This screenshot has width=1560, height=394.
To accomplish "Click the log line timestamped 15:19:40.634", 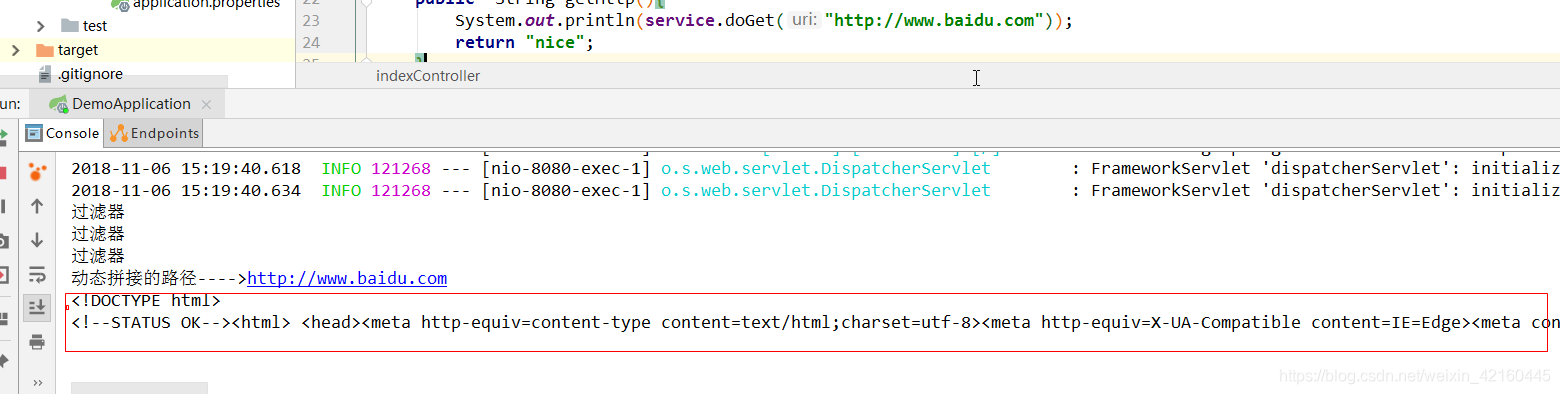I will 815,190.
